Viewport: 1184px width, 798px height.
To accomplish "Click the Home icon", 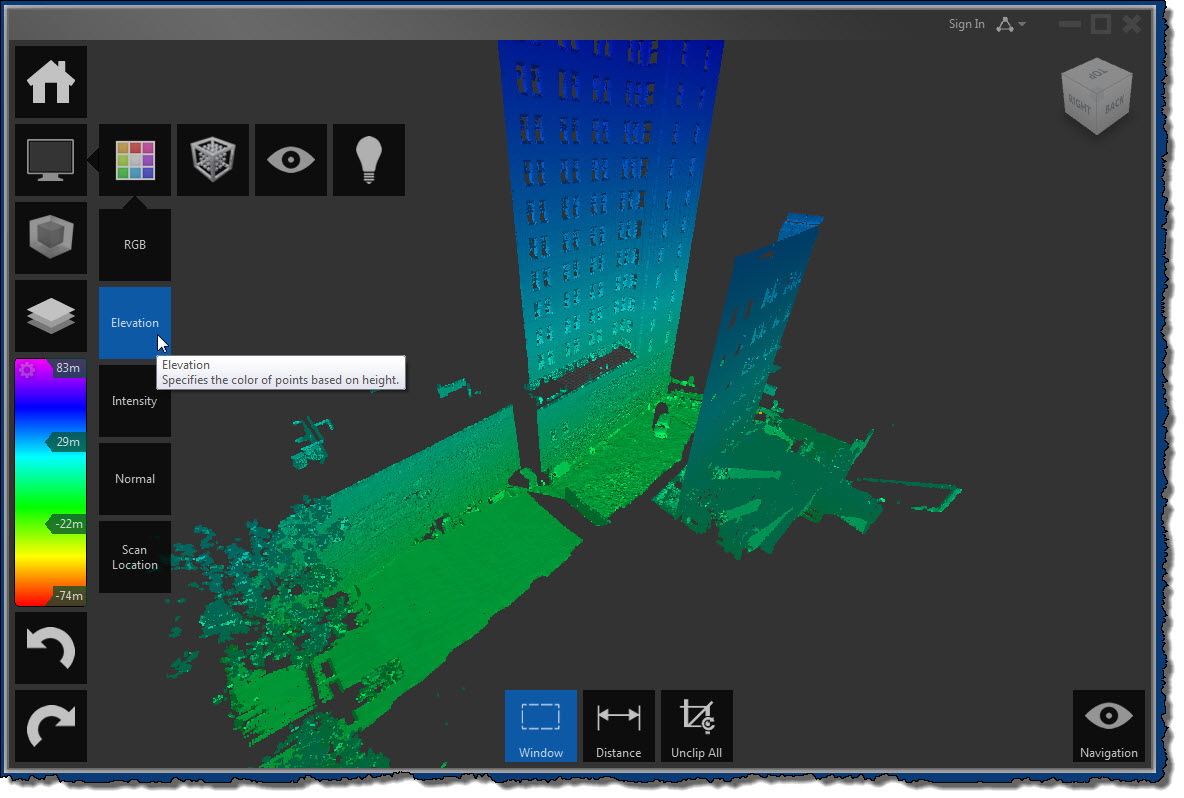I will (50, 81).
